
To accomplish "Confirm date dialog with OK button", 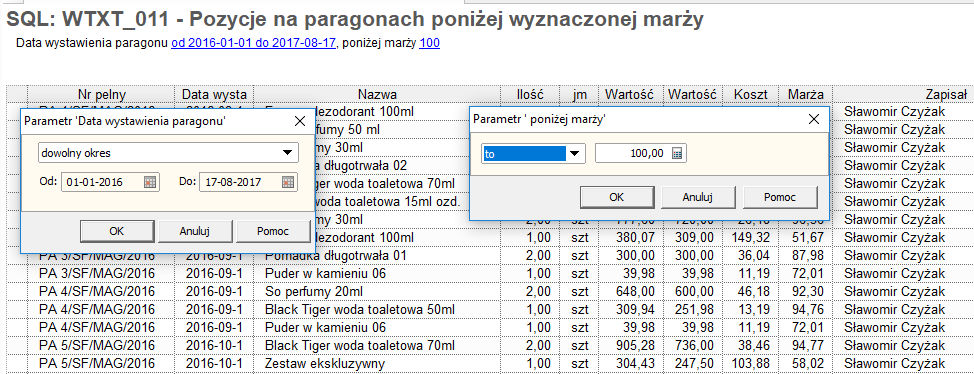I will click(117, 230).
